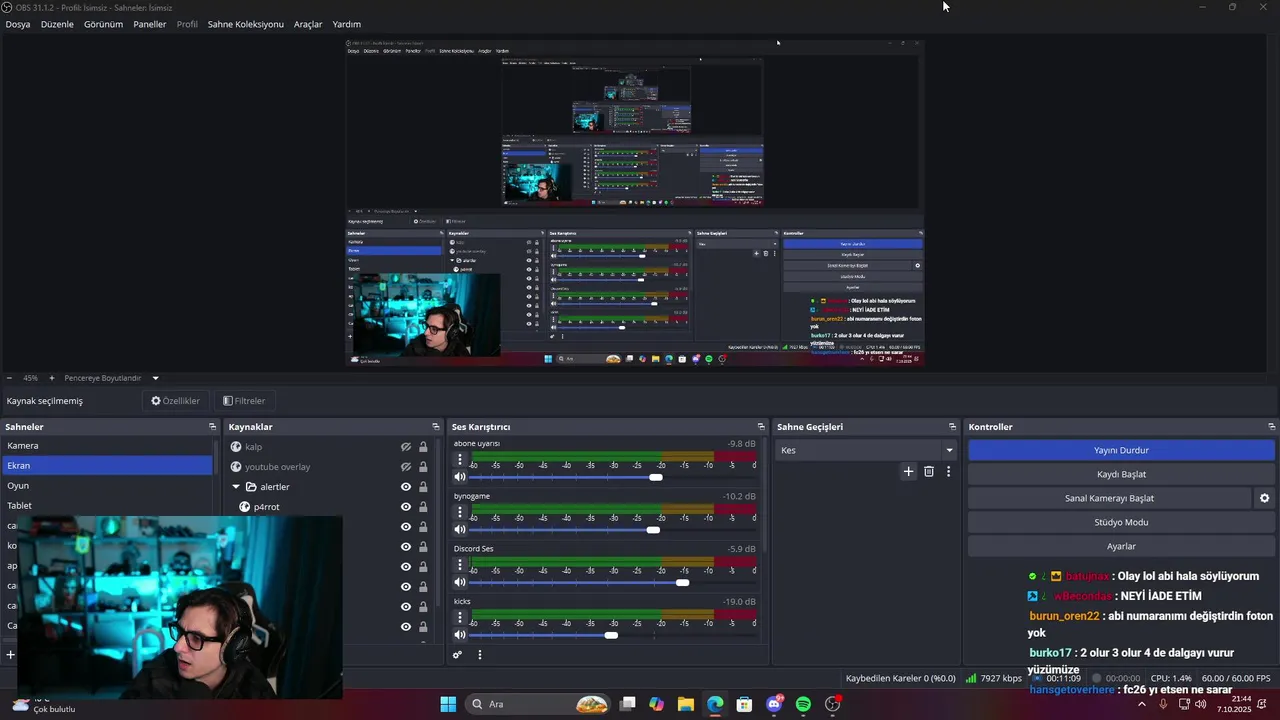Open the Paneller menu

pyautogui.click(x=150, y=24)
